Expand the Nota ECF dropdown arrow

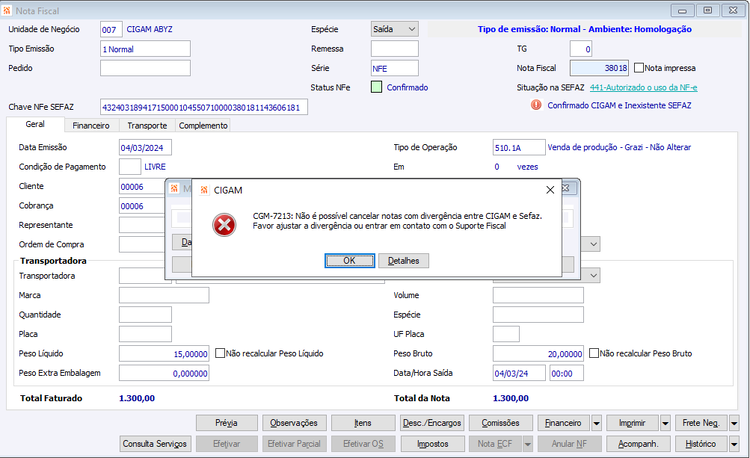(x=528, y=444)
